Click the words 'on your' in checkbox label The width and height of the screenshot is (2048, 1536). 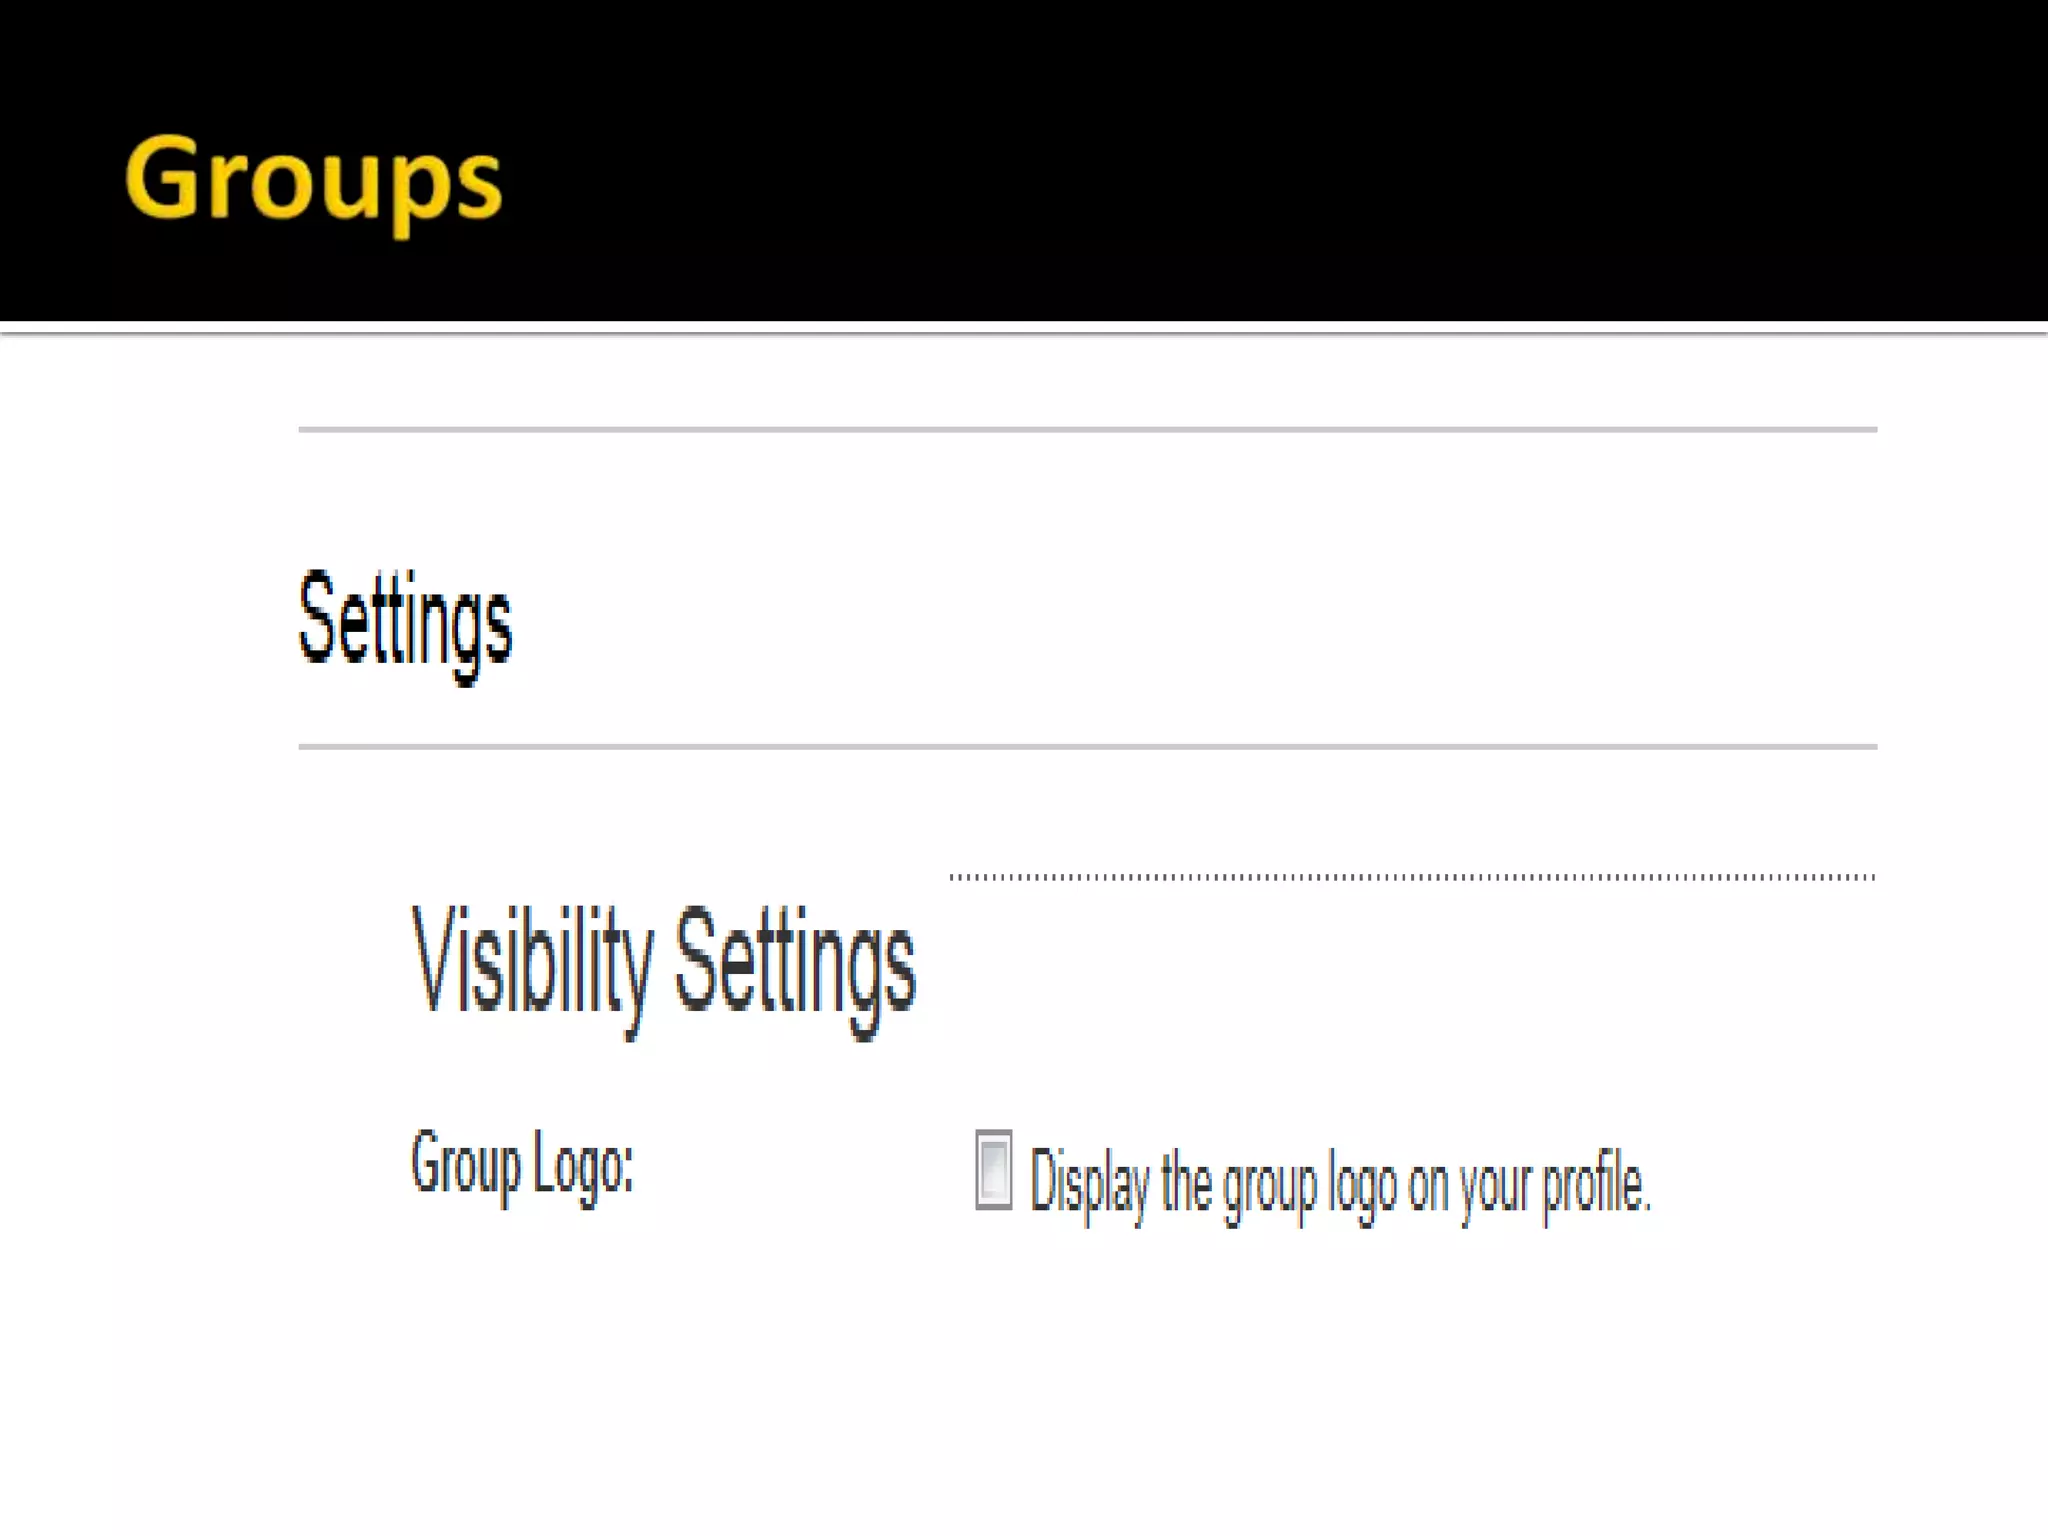click(x=1469, y=1186)
